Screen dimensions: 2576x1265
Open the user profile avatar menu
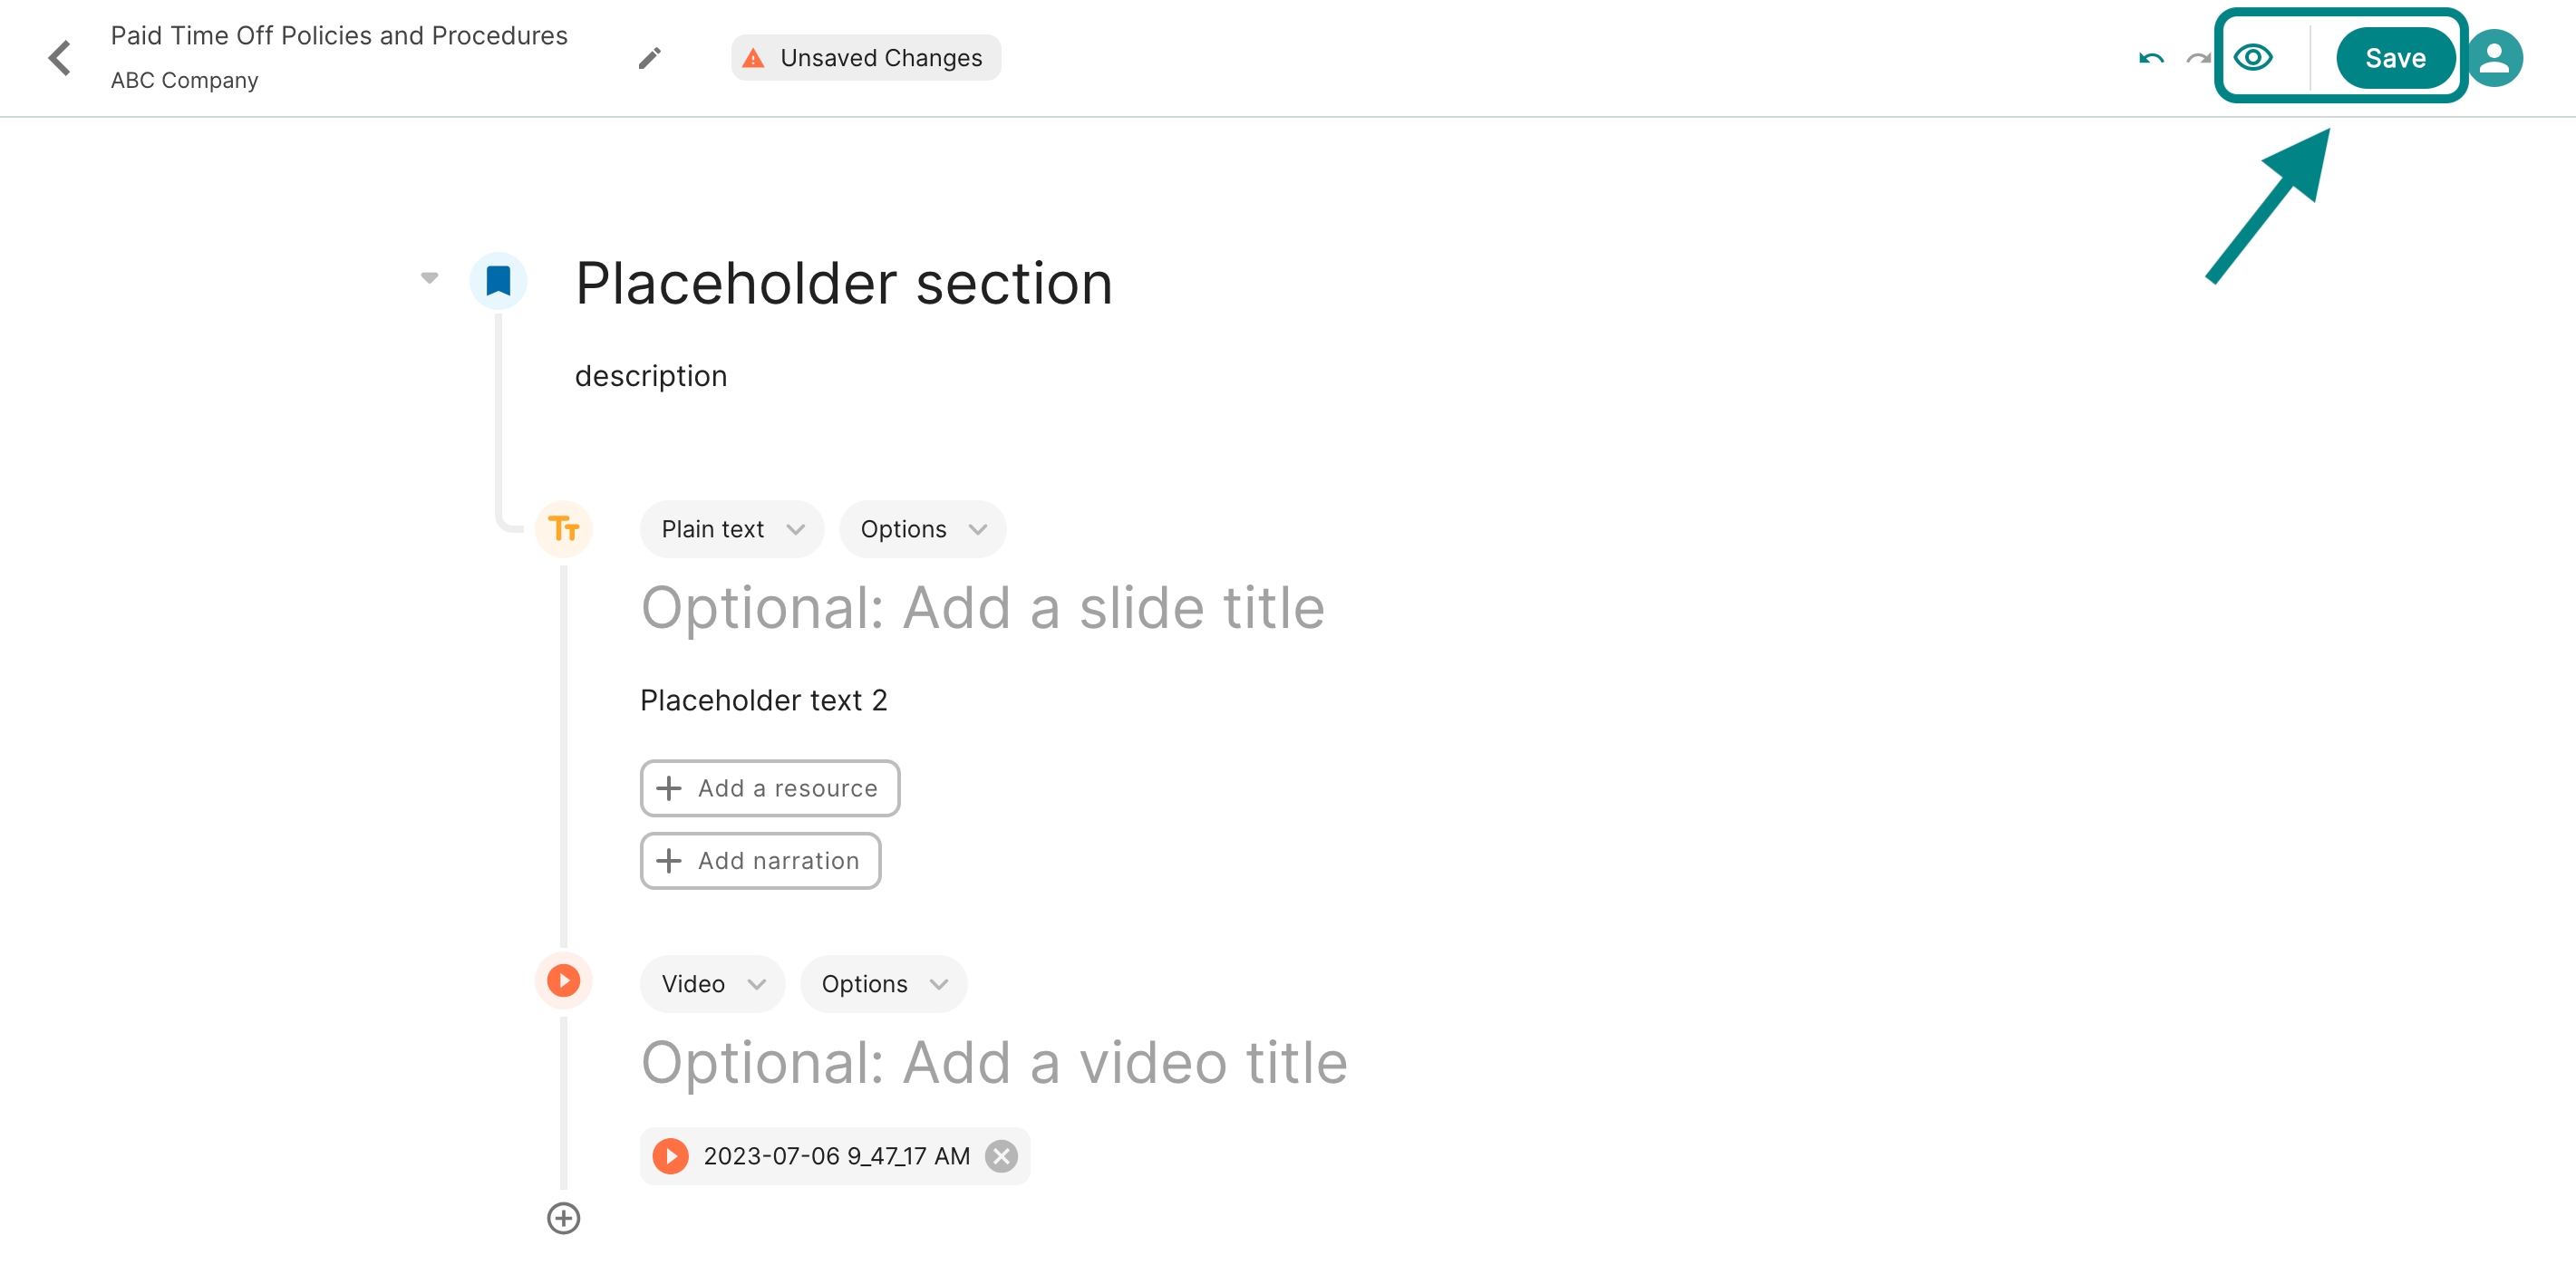click(x=2494, y=58)
